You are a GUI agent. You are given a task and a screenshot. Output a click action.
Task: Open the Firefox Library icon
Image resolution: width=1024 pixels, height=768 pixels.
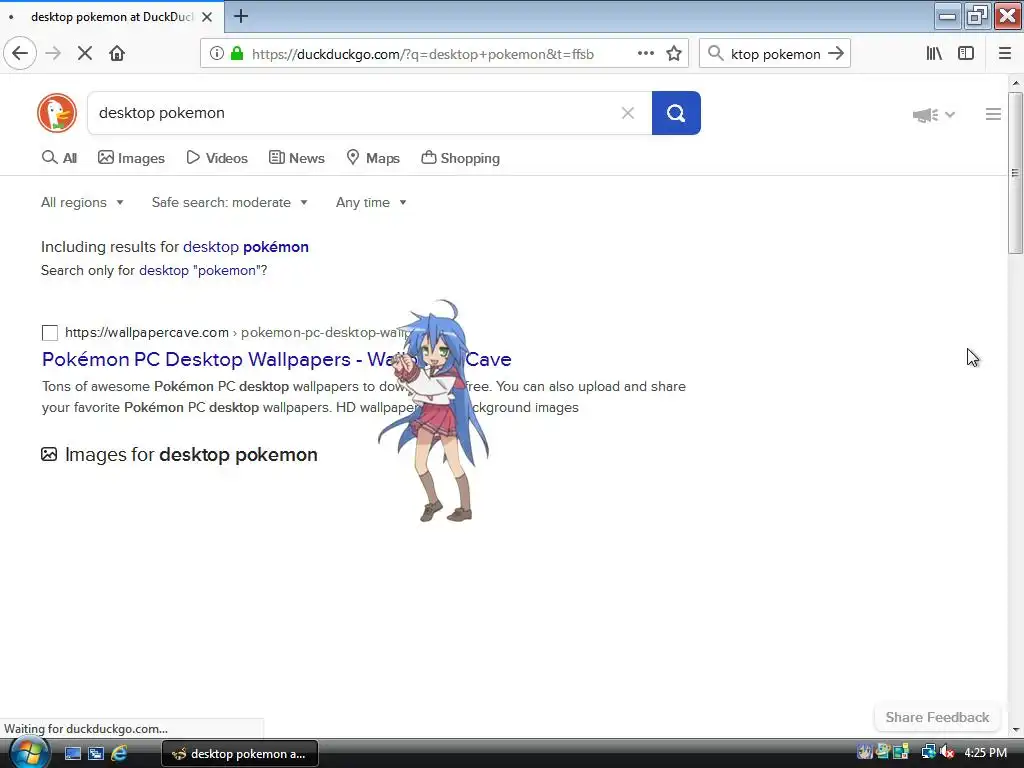click(934, 54)
